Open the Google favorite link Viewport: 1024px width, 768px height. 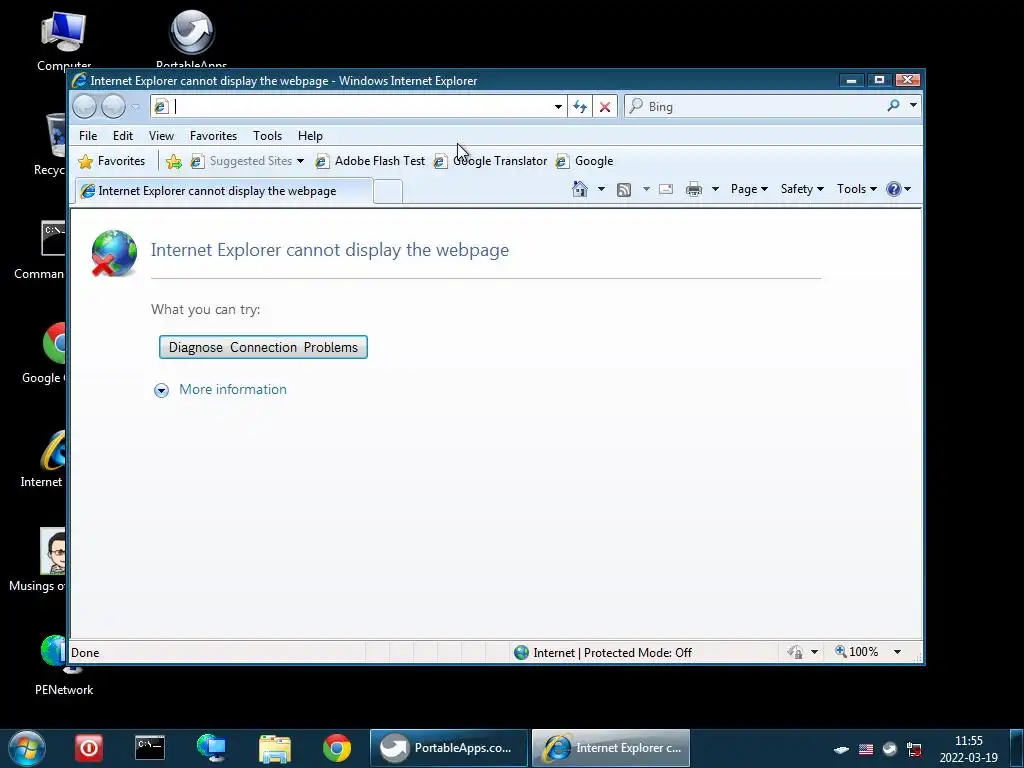[x=584, y=161]
